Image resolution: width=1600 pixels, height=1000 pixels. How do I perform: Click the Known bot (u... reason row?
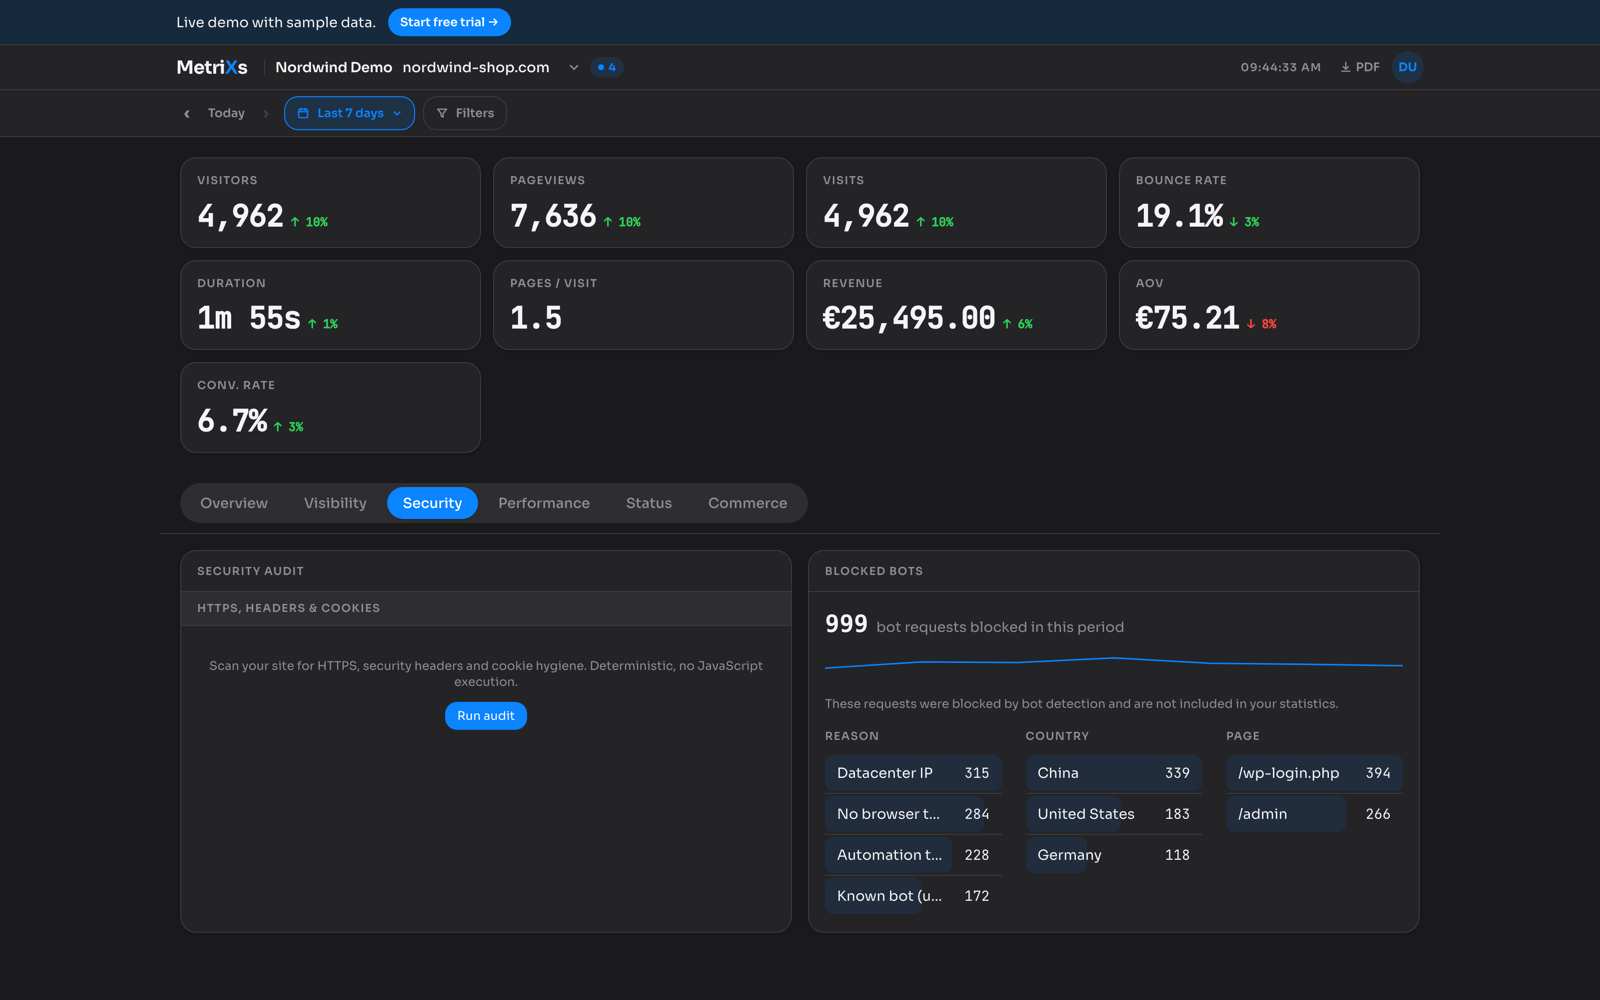click(913, 896)
